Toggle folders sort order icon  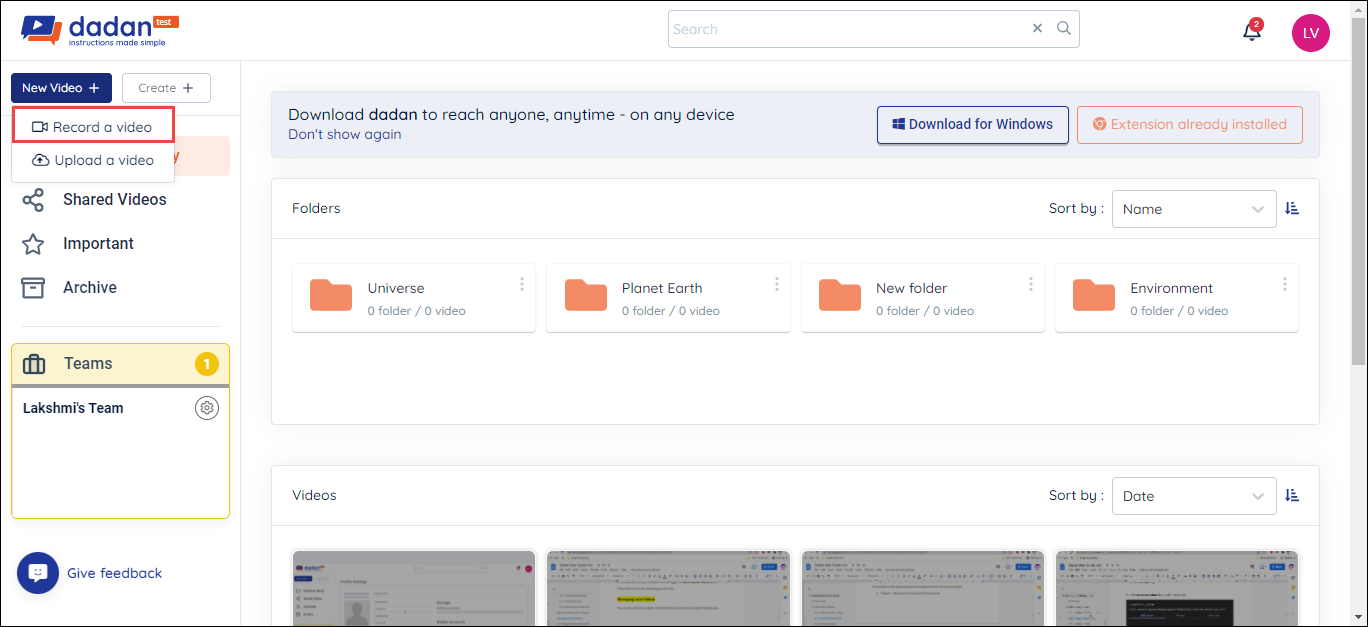click(1292, 209)
